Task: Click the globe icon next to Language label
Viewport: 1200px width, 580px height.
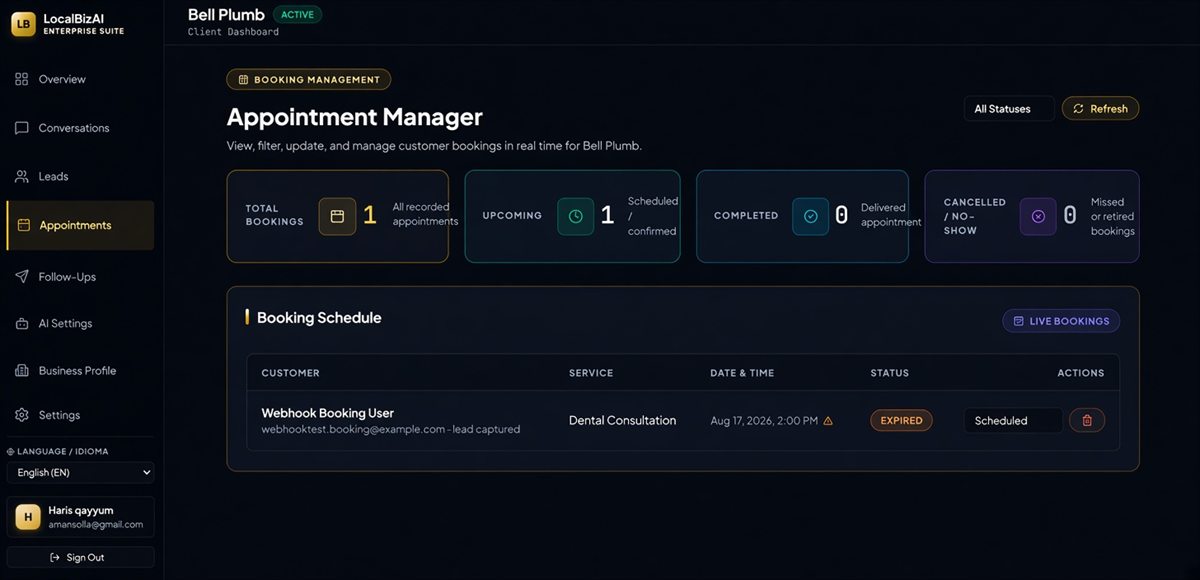Action: pos(11,452)
